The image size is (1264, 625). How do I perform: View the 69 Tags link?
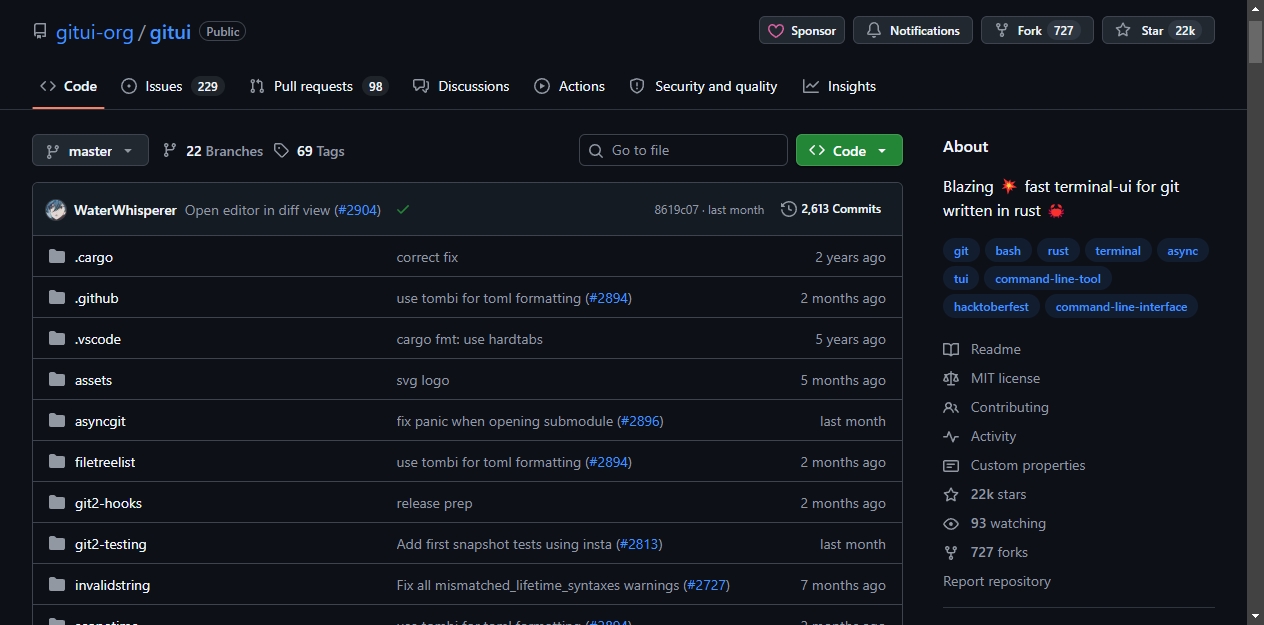309,151
